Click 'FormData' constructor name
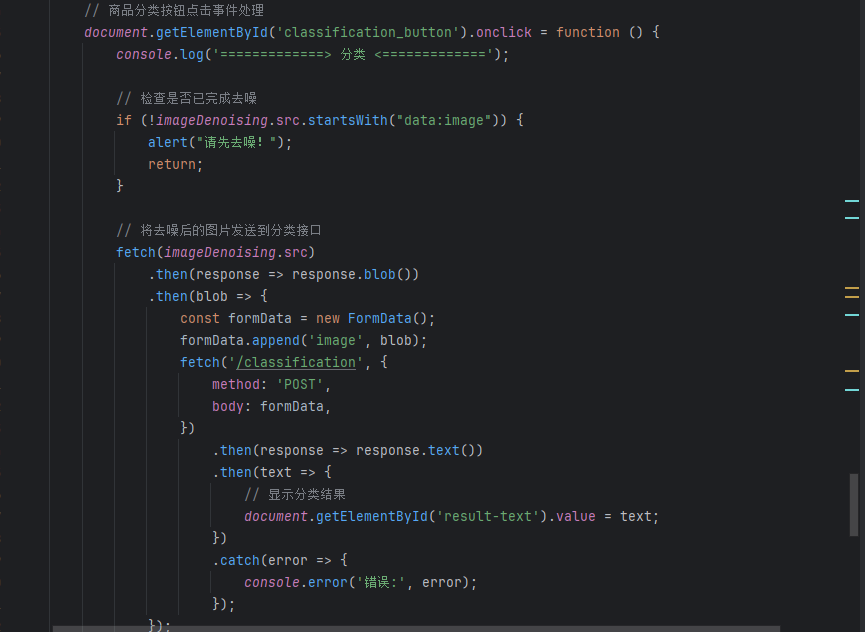Image resolution: width=865 pixels, height=632 pixels. click(380, 318)
